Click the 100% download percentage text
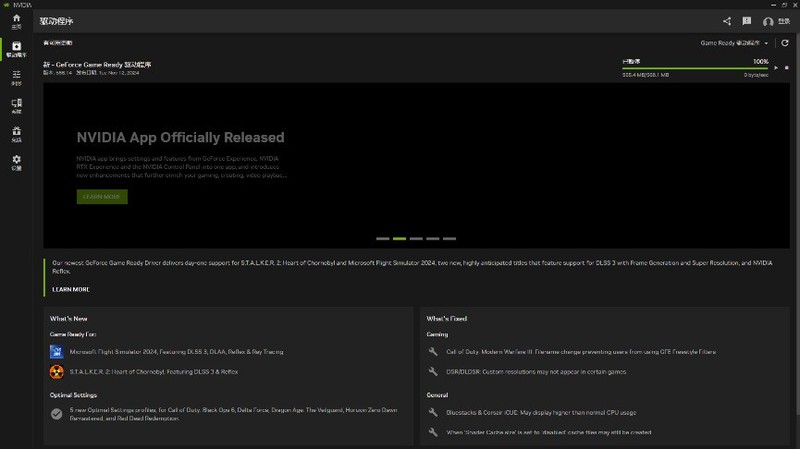The image size is (800, 449). tap(761, 61)
